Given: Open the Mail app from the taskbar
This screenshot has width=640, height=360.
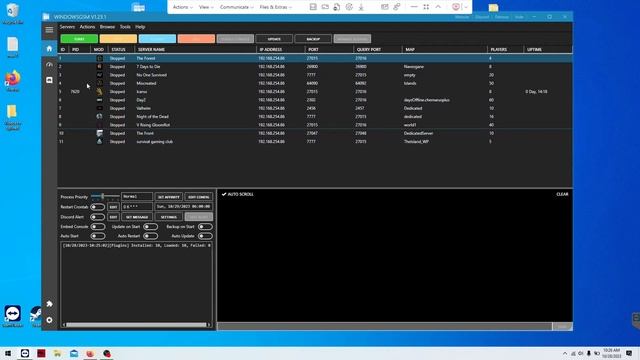Looking at the screenshot, I should 74,353.
